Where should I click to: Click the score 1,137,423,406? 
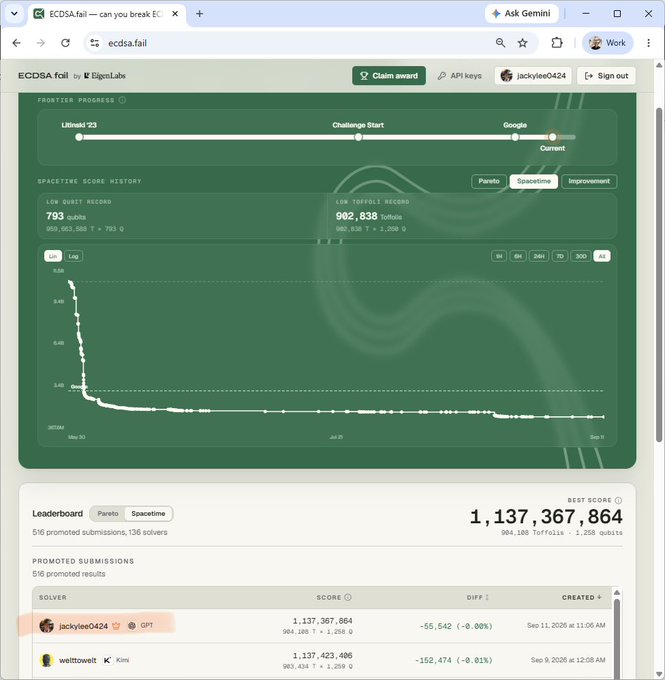tap(322, 655)
